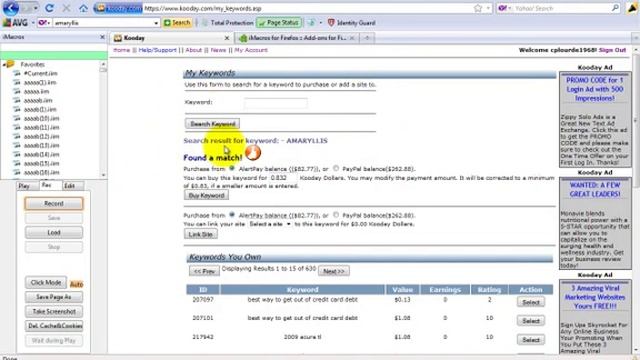Switch to the iMacros for Firefox Add-ons tab

point(297,38)
